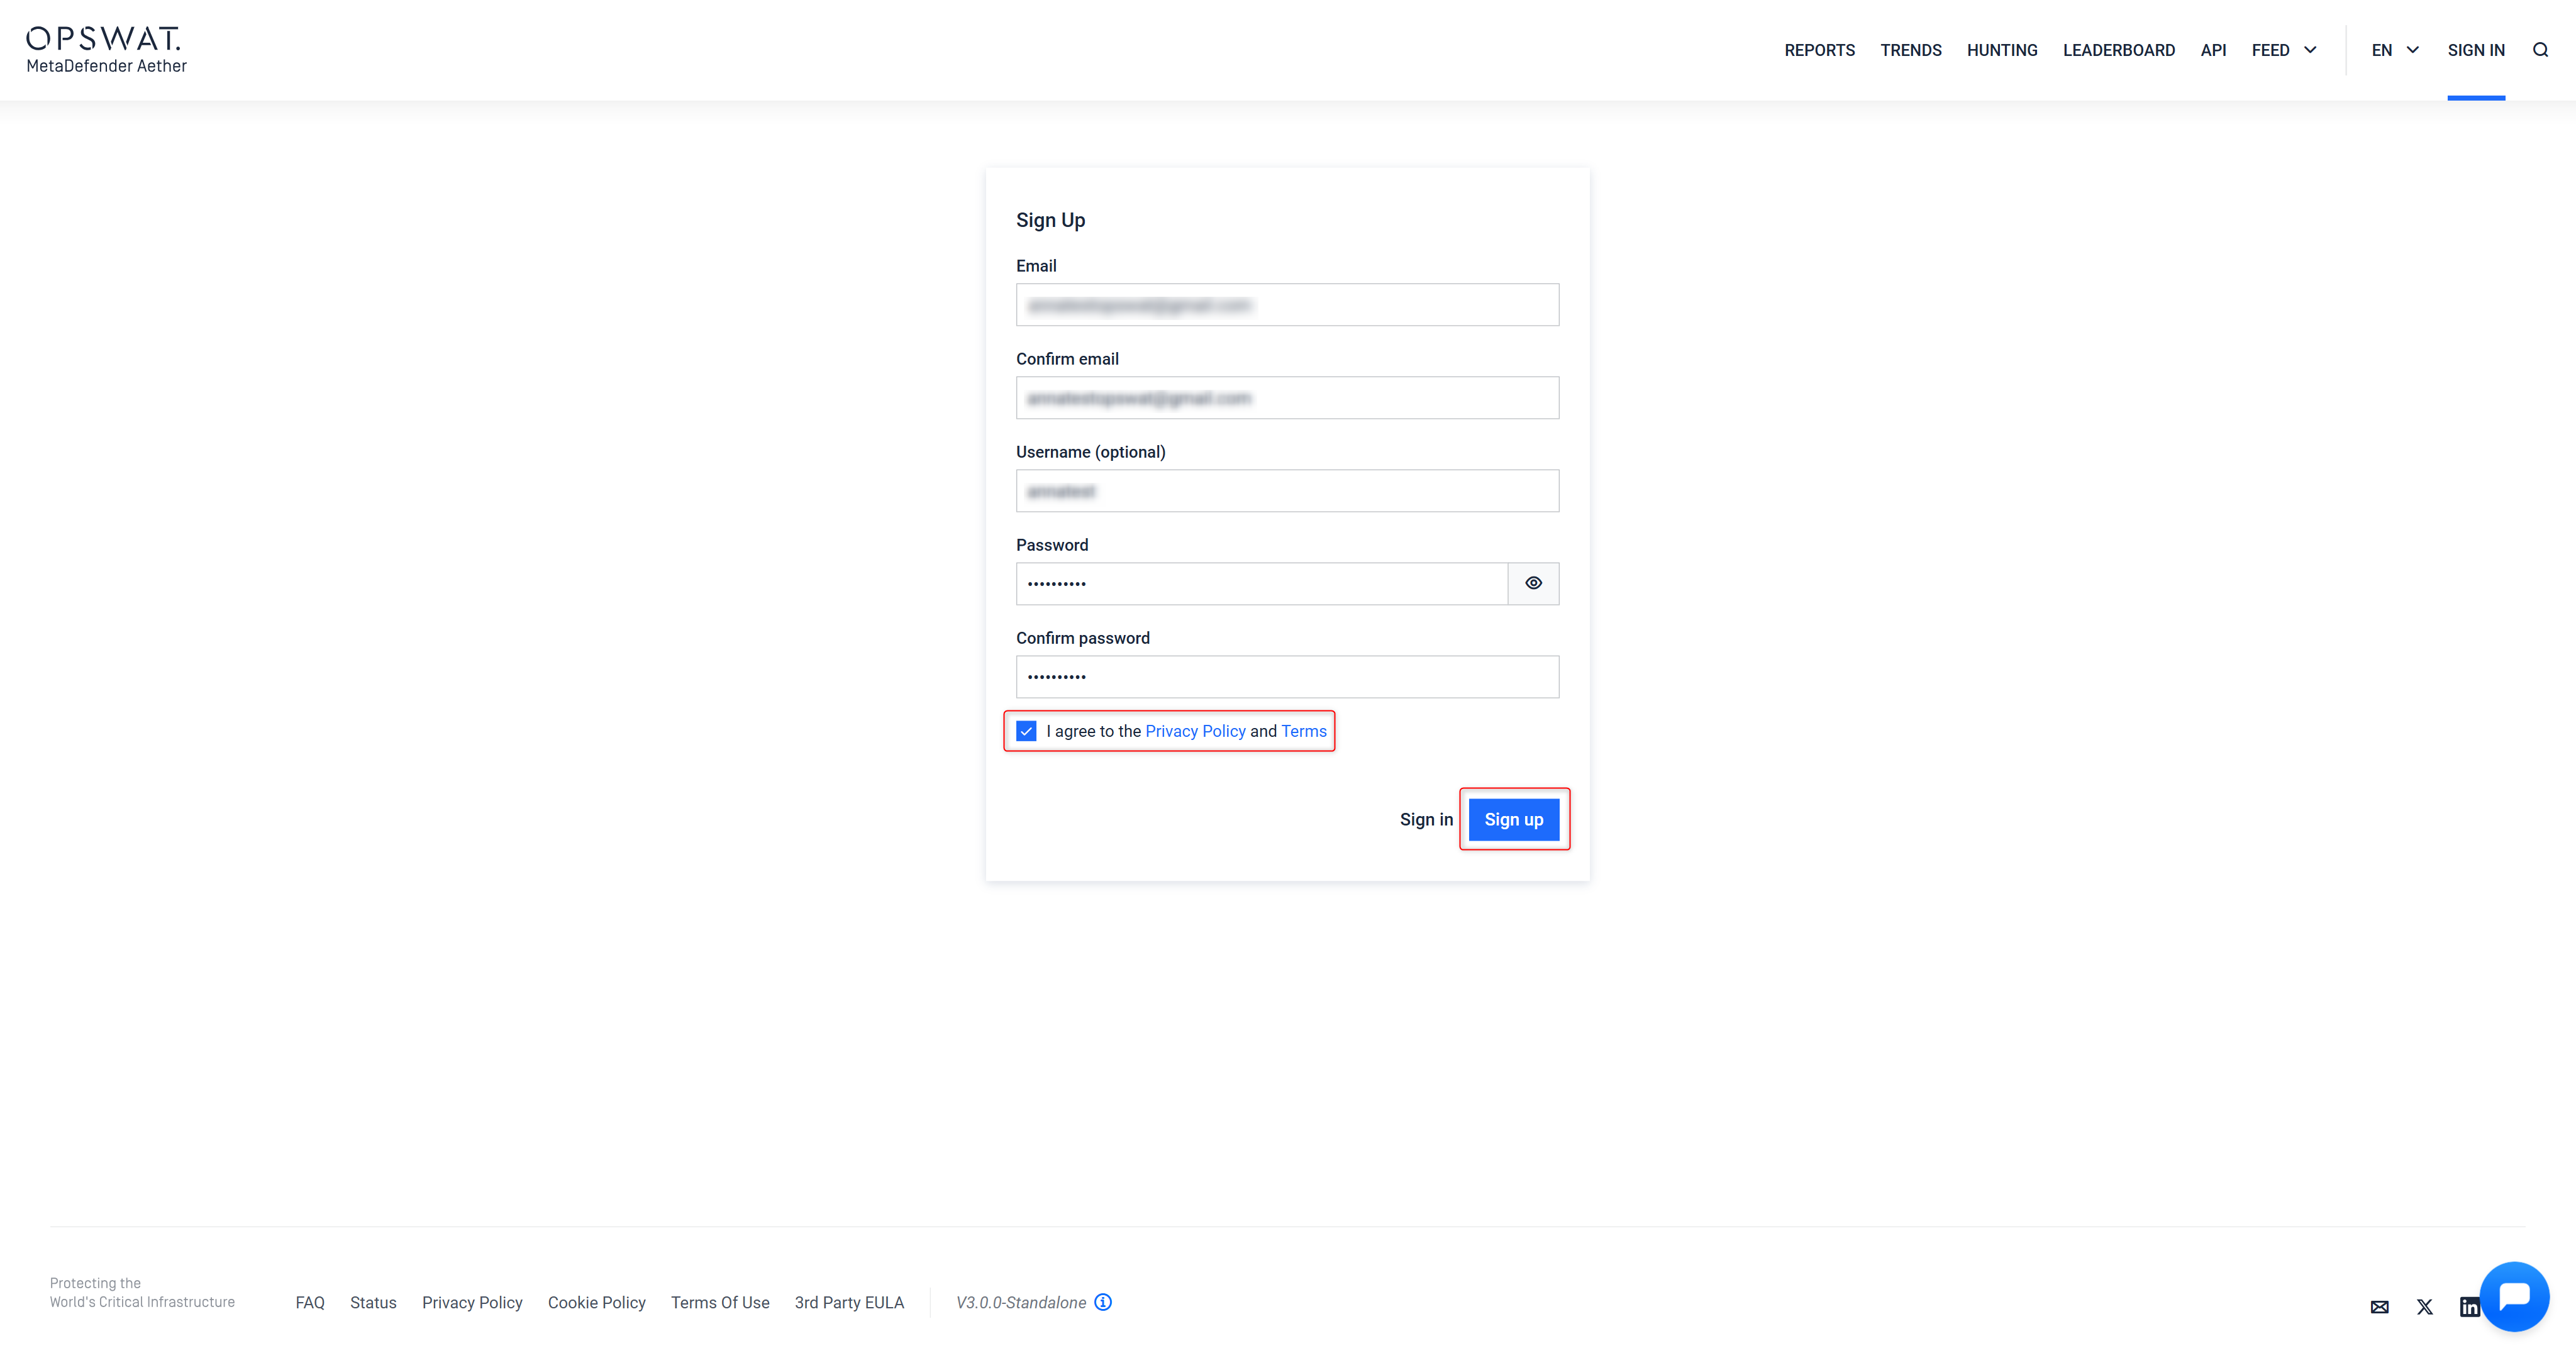
Task: Show password using the eye icon
Action: click(x=1533, y=583)
